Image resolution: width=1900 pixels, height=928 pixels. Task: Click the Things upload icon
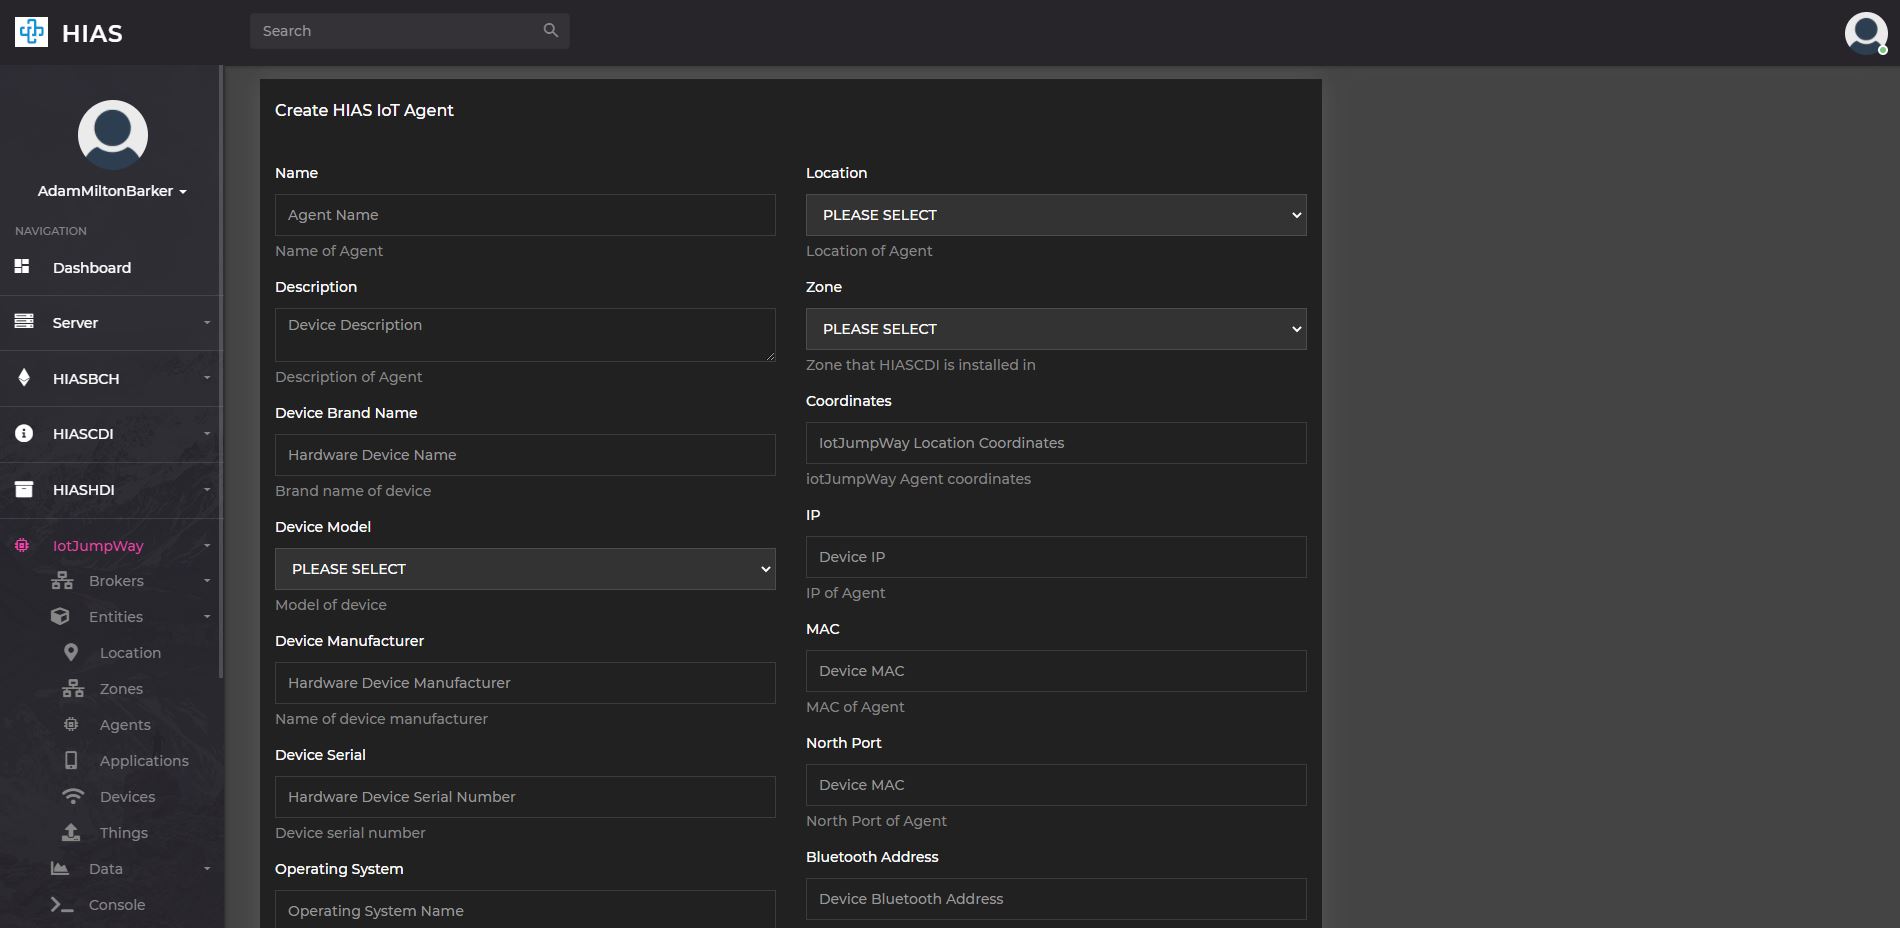click(x=71, y=832)
